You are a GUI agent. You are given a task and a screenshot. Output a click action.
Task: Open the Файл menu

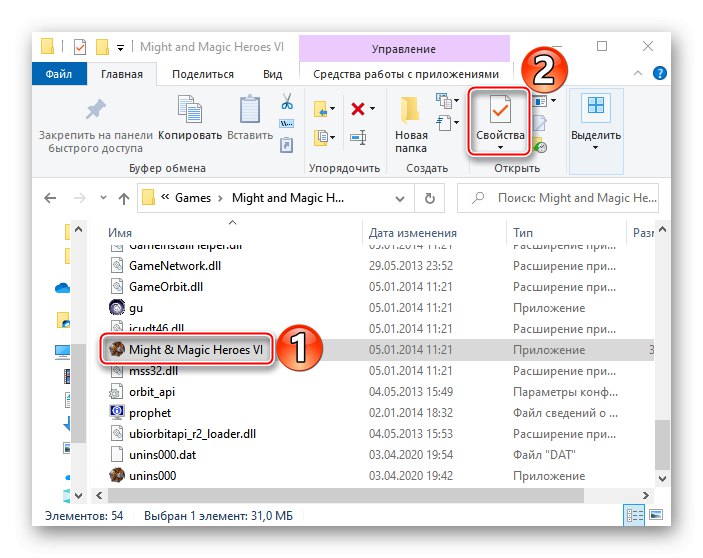(59, 74)
